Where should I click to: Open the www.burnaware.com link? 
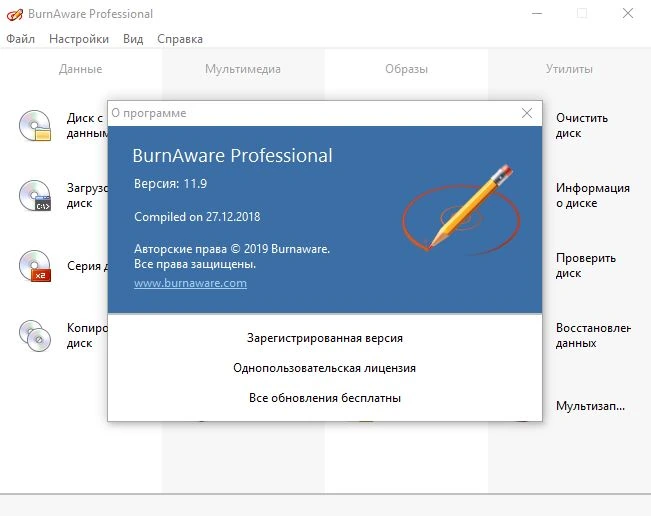190,283
